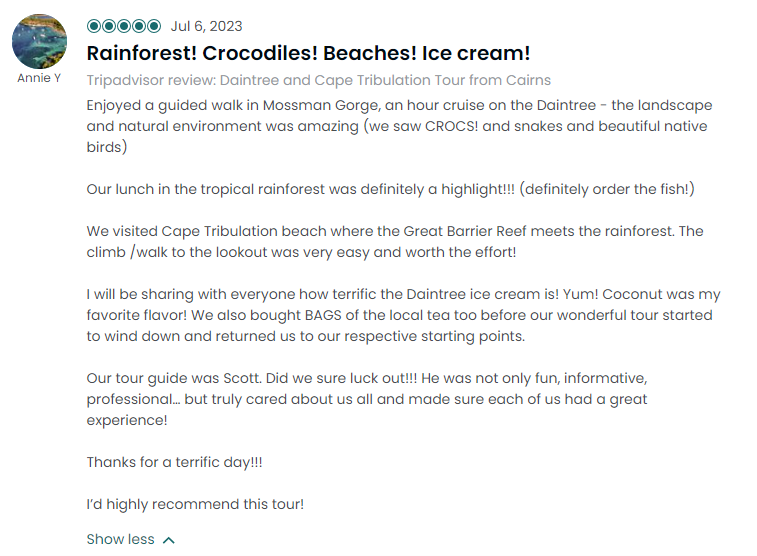Click the word CROCS! in the review
Viewport: 757px width, 556px height.
(451, 126)
